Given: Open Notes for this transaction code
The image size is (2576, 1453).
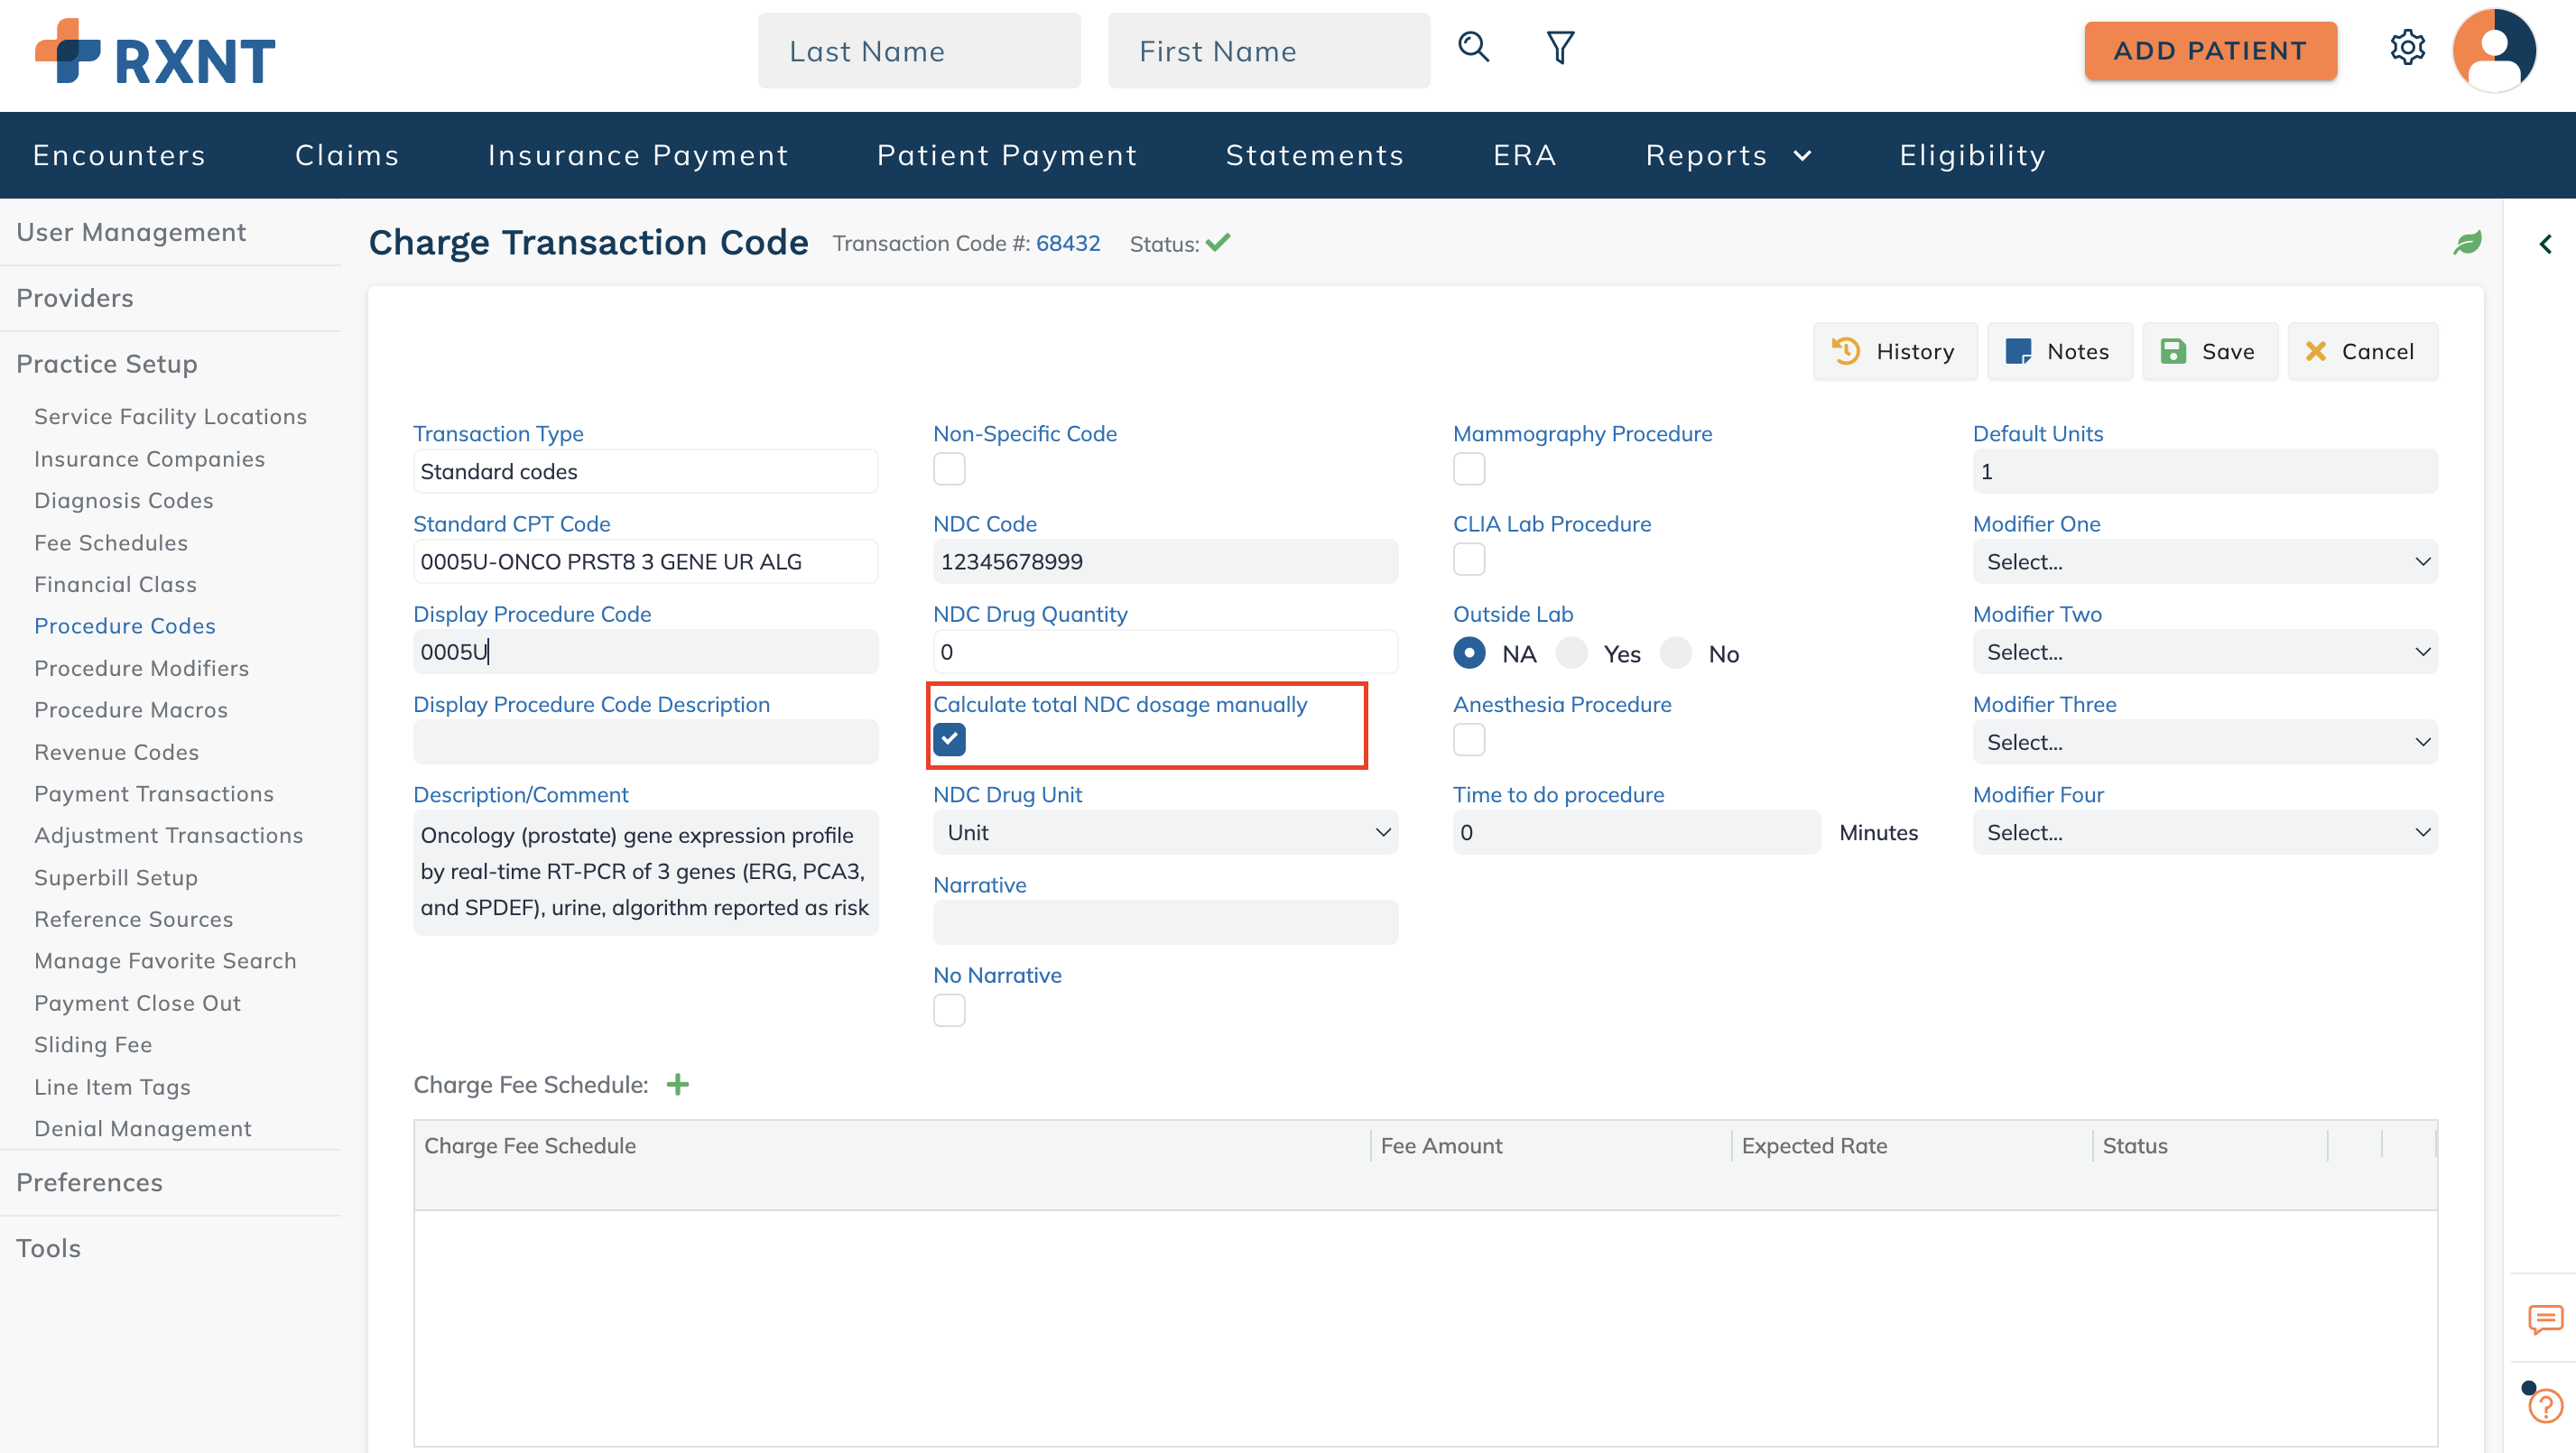Looking at the screenshot, I should [2059, 351].
